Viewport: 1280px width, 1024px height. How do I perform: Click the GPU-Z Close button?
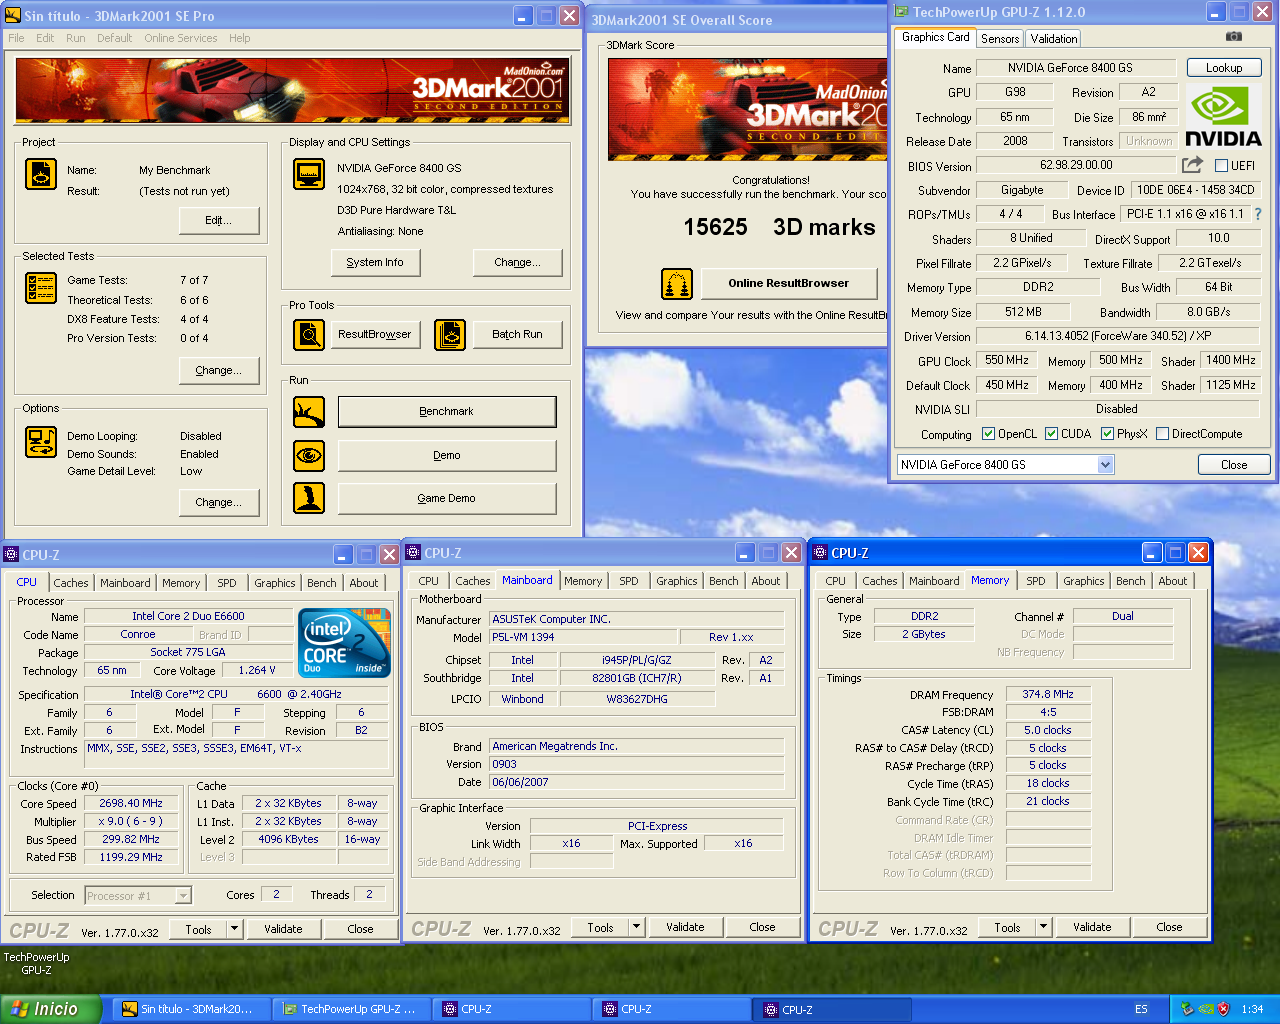point(1234,465)
